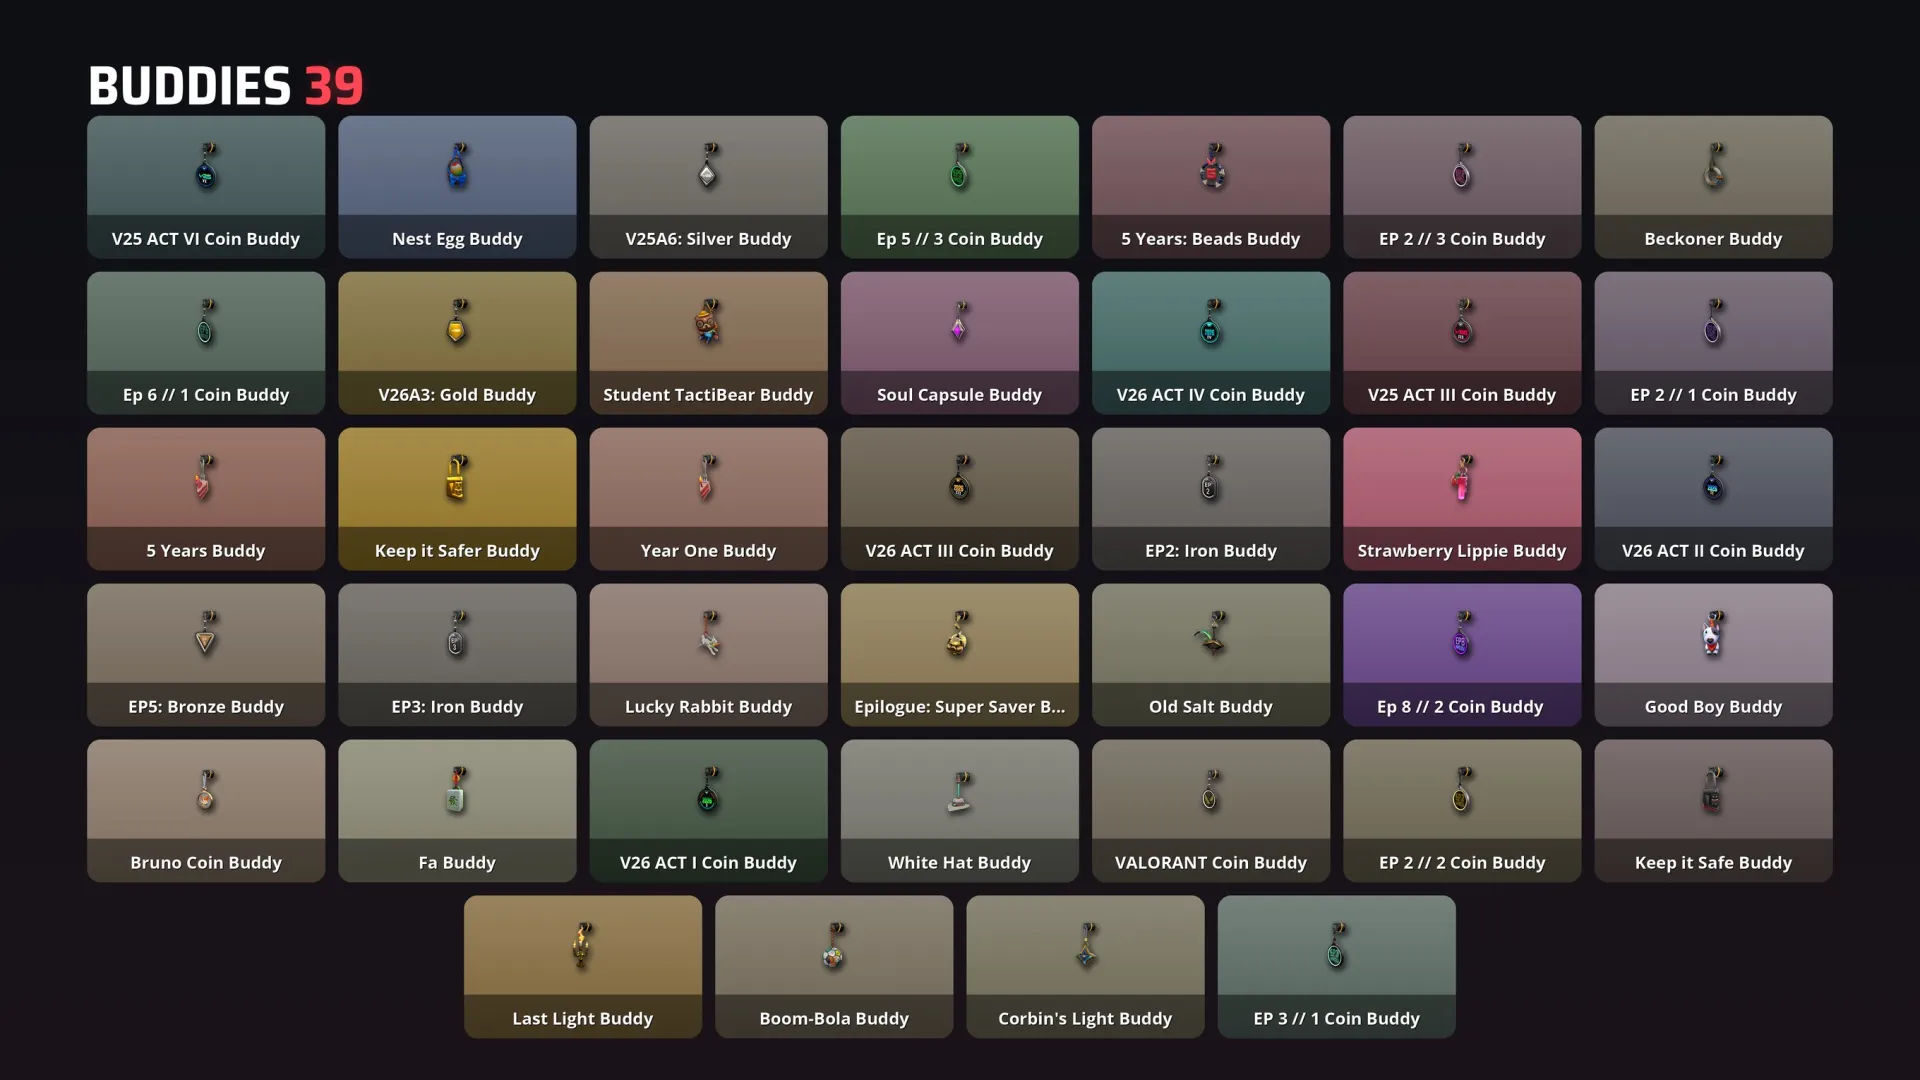Click the V26A3: Gold Buddy charm icon

(457, 322)
